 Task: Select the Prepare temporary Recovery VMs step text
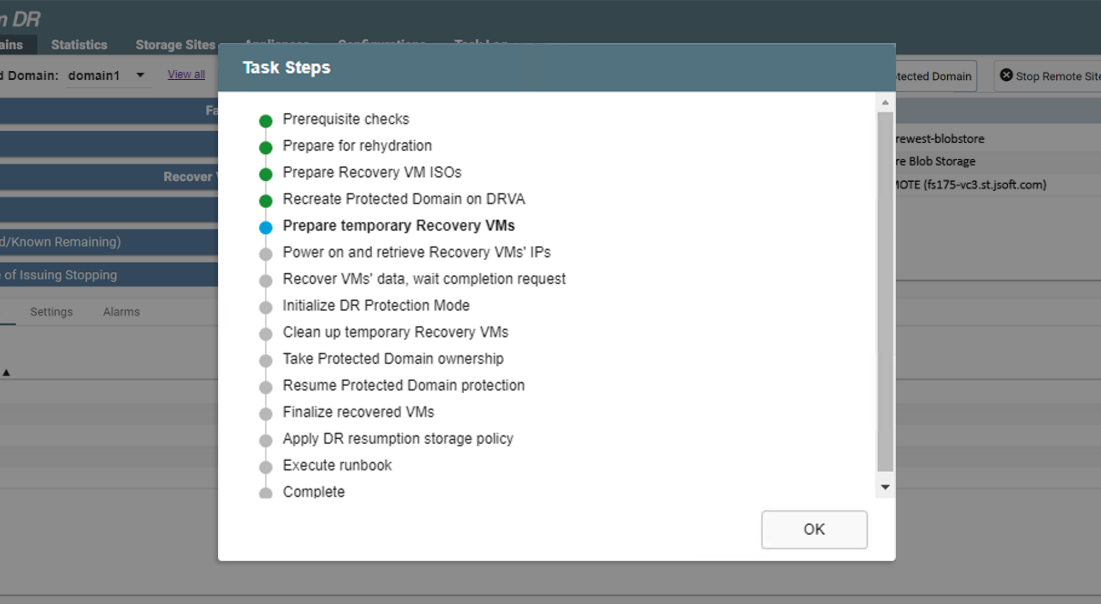pyautogui.click(x=398, y=226)
